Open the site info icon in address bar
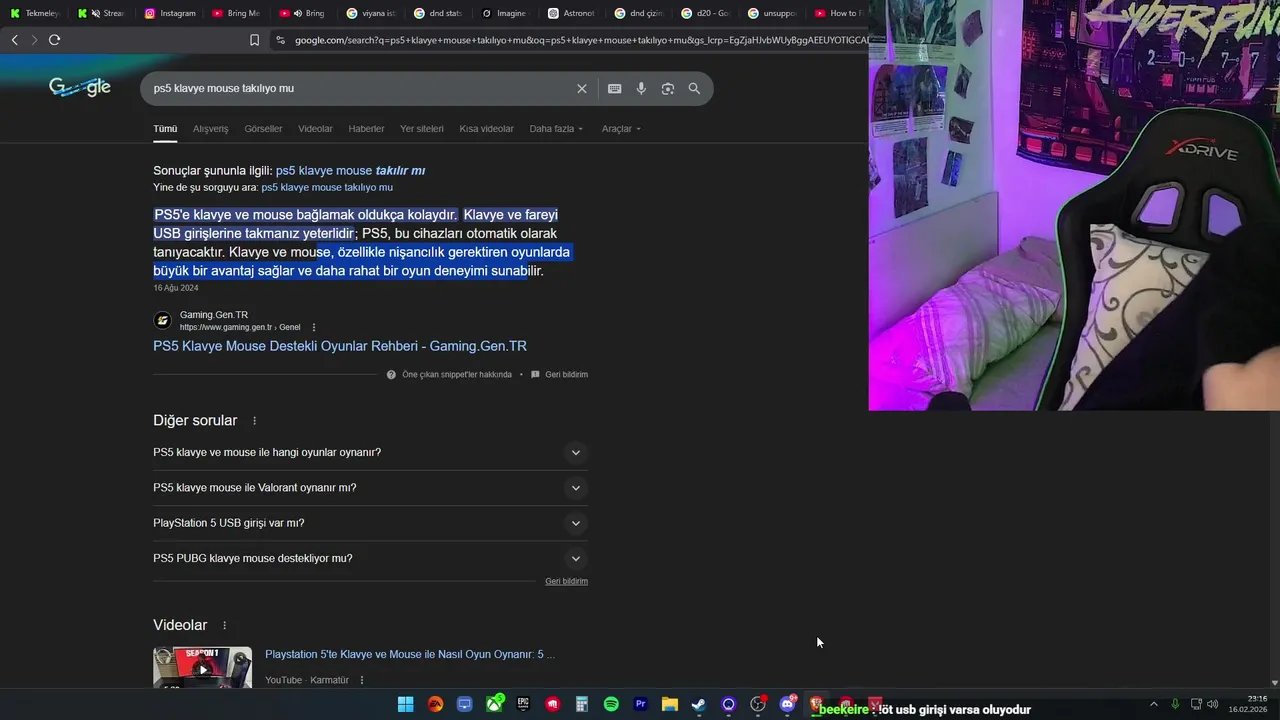The width and height of the screenshot is (1280, 720). click(280, 40)
